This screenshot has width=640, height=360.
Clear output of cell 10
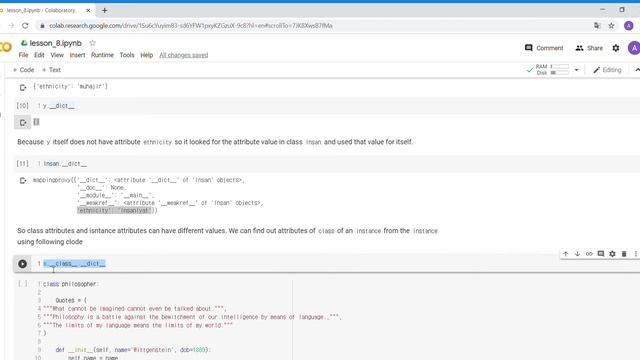(x=23, y=122)
